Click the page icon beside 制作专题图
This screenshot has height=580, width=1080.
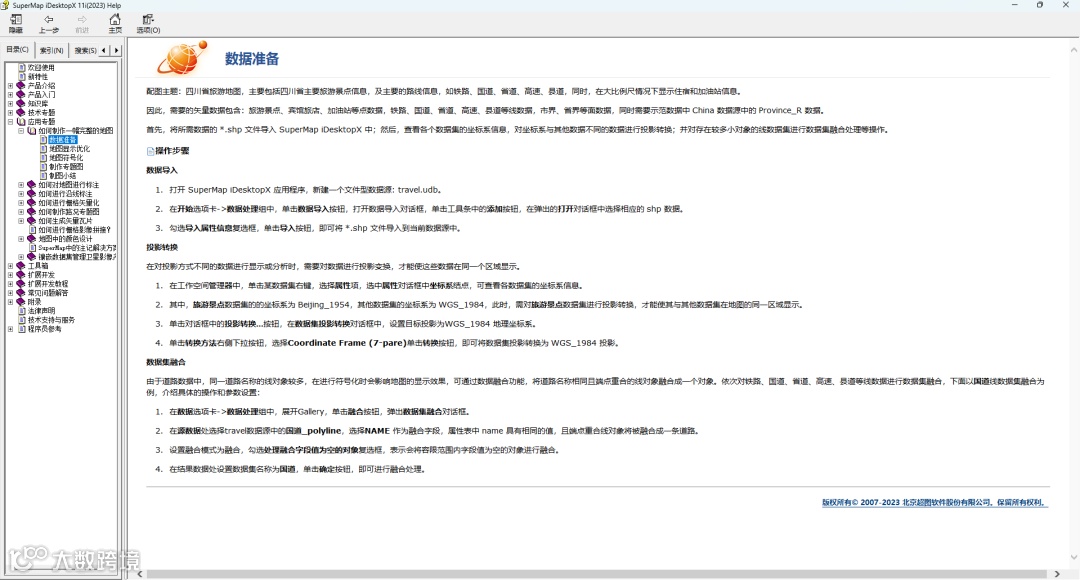[x=43, y=166]
